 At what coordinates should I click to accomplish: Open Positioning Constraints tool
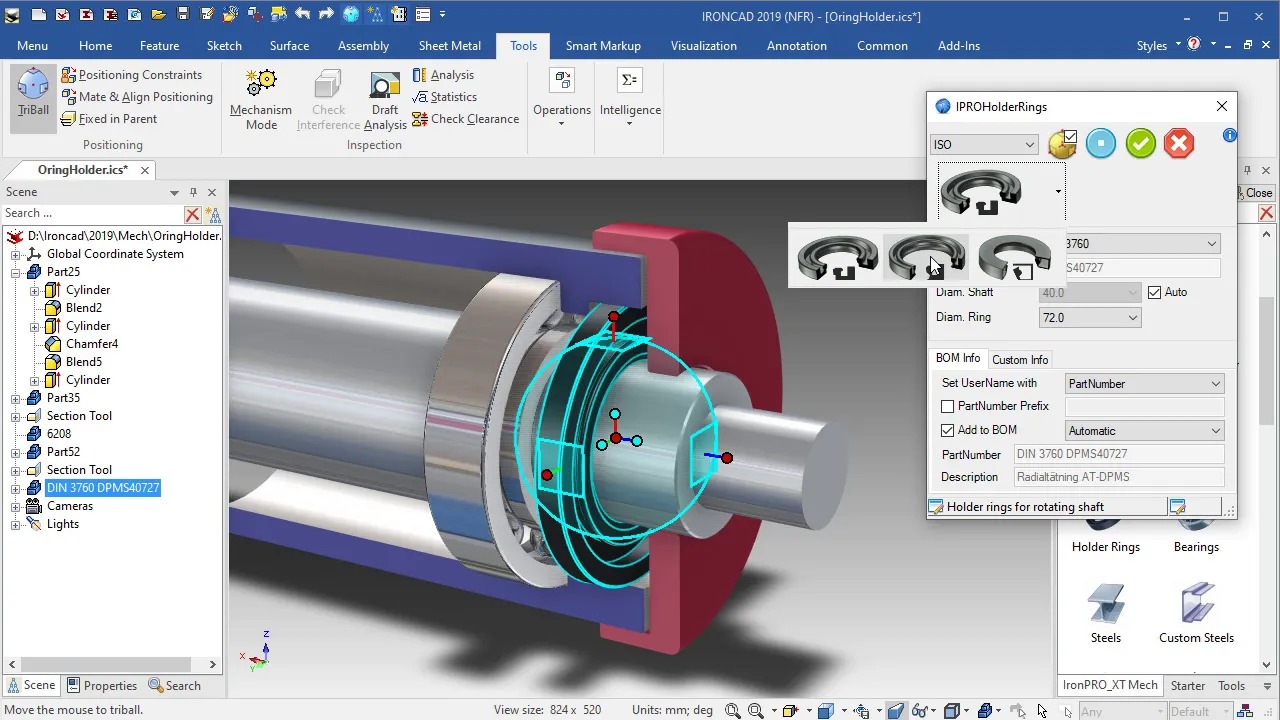click(131, 75)
